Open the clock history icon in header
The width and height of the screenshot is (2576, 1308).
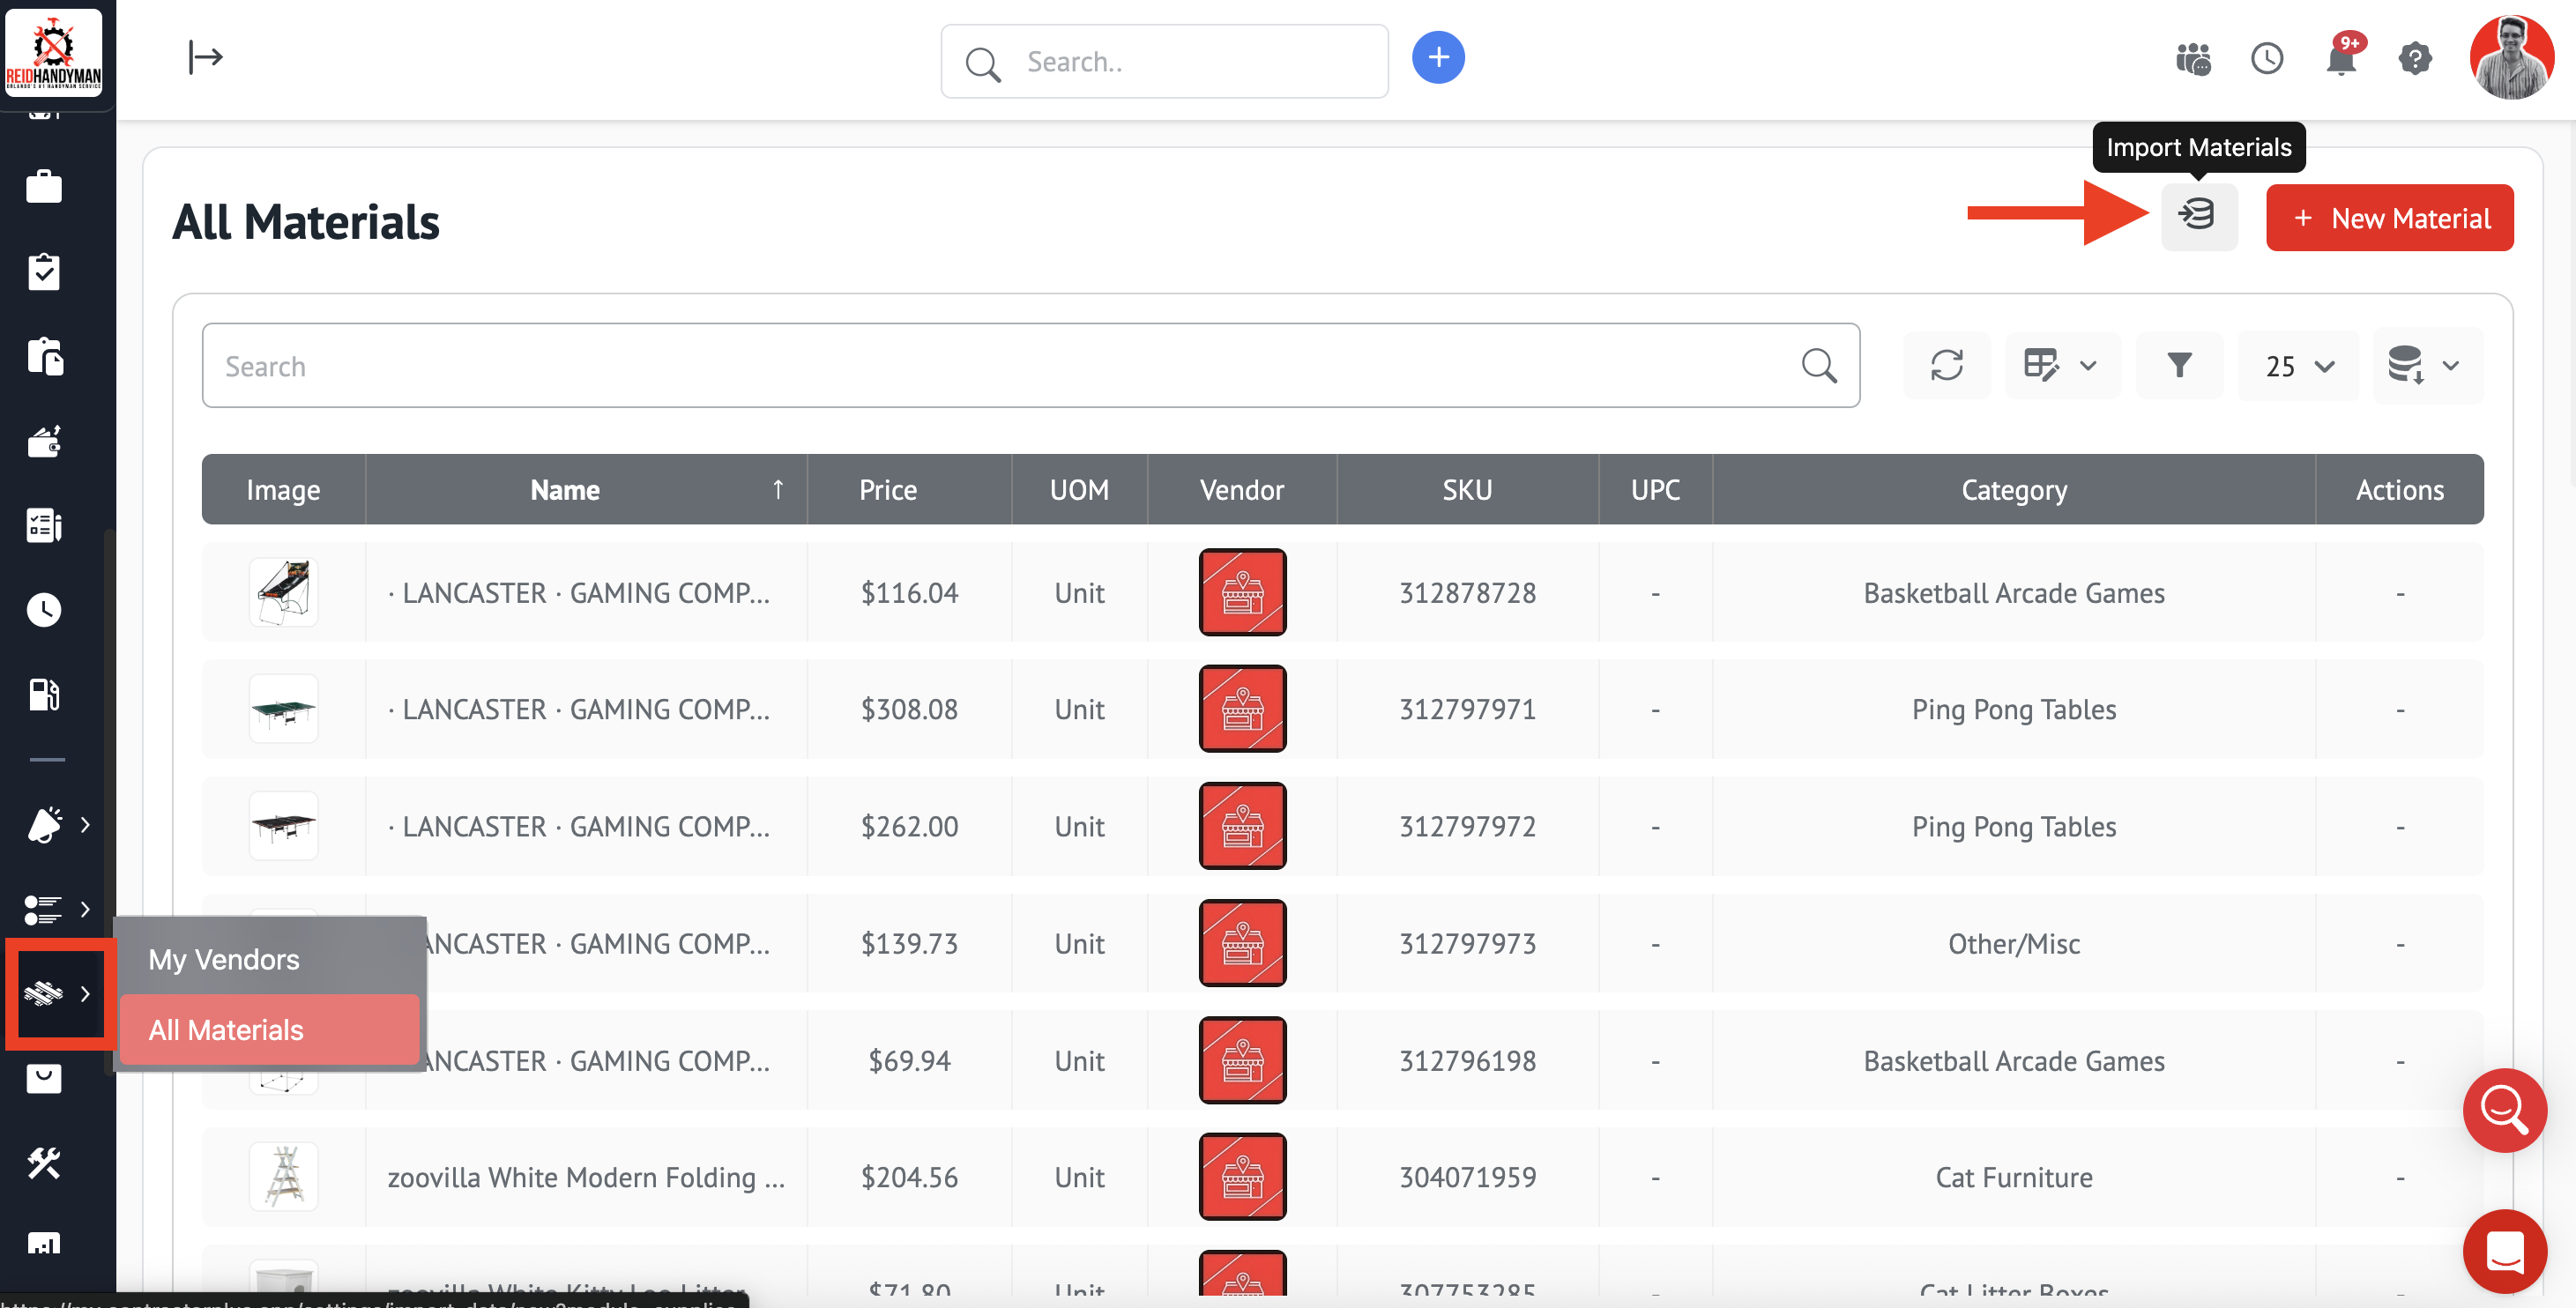[x=2267, y=59]
